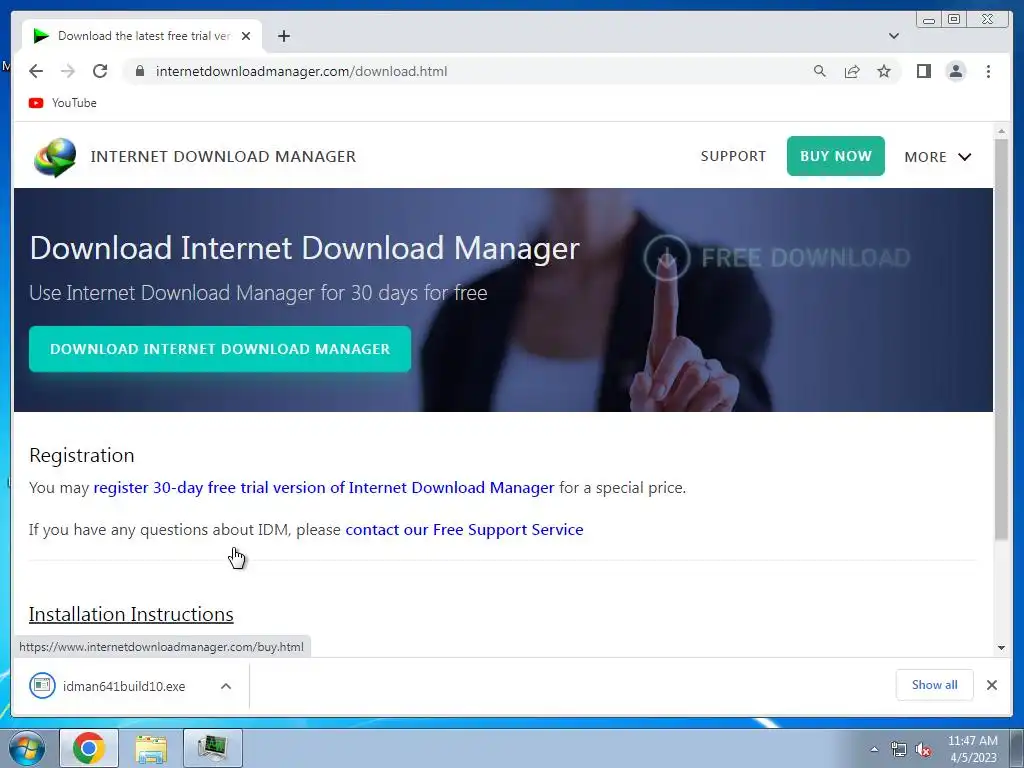Open the tab search chevron

pyautogui.click(x=893, y=36)
